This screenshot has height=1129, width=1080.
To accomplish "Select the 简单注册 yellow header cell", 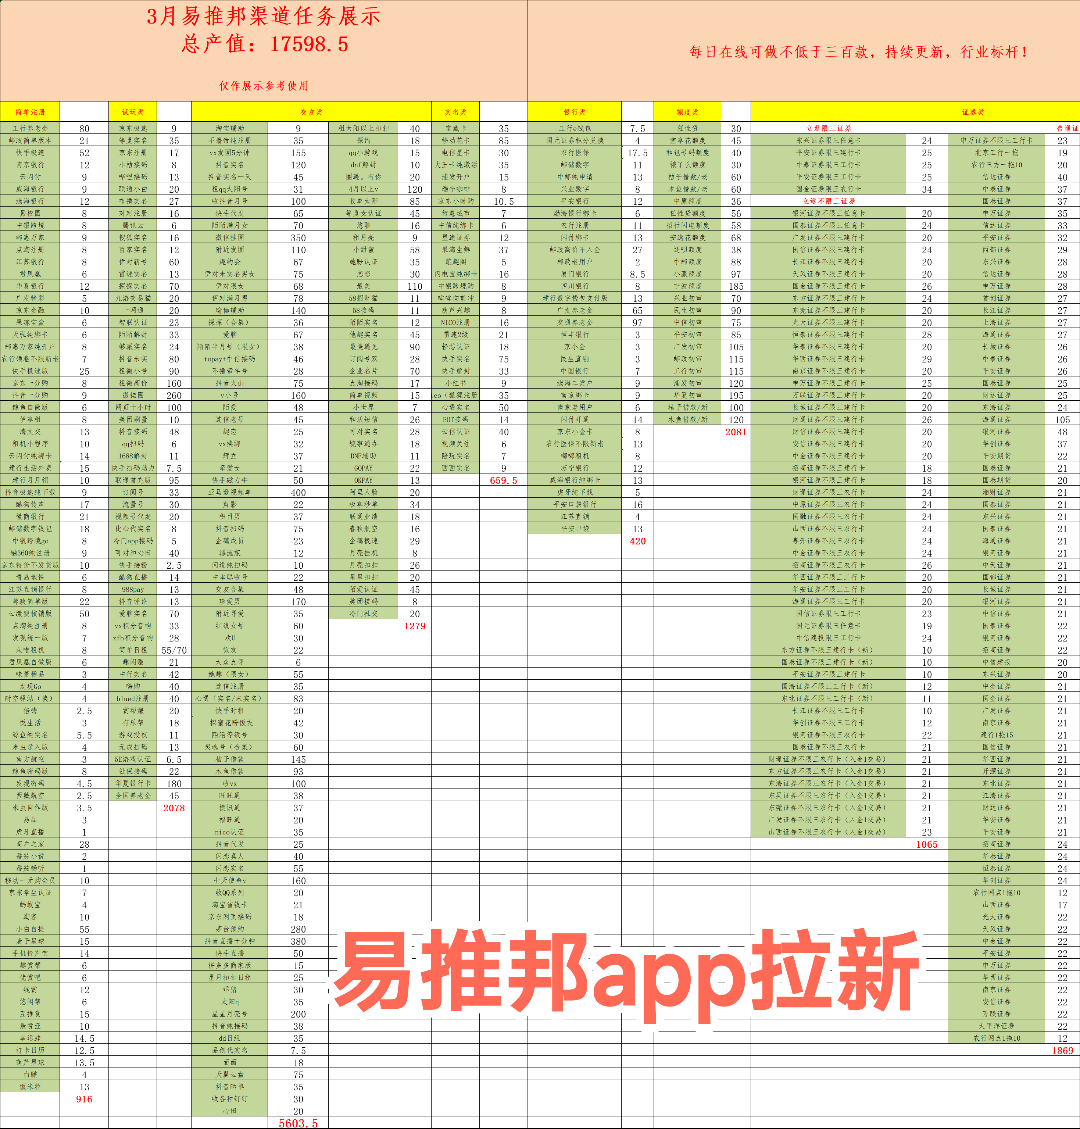I will (x=30, y=112).
